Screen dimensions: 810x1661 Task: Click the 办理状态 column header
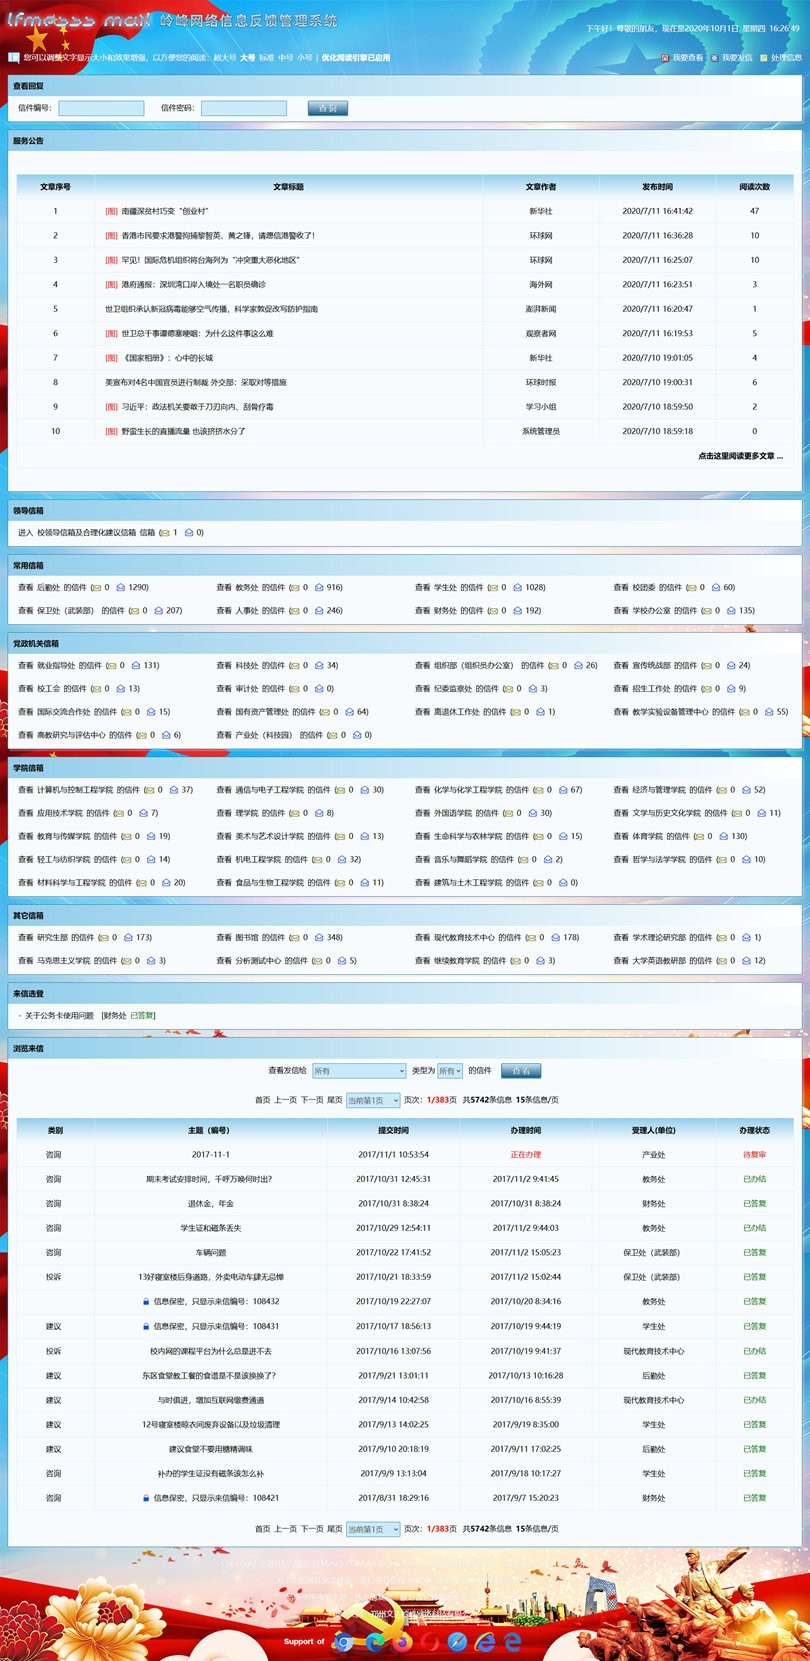755,1130
